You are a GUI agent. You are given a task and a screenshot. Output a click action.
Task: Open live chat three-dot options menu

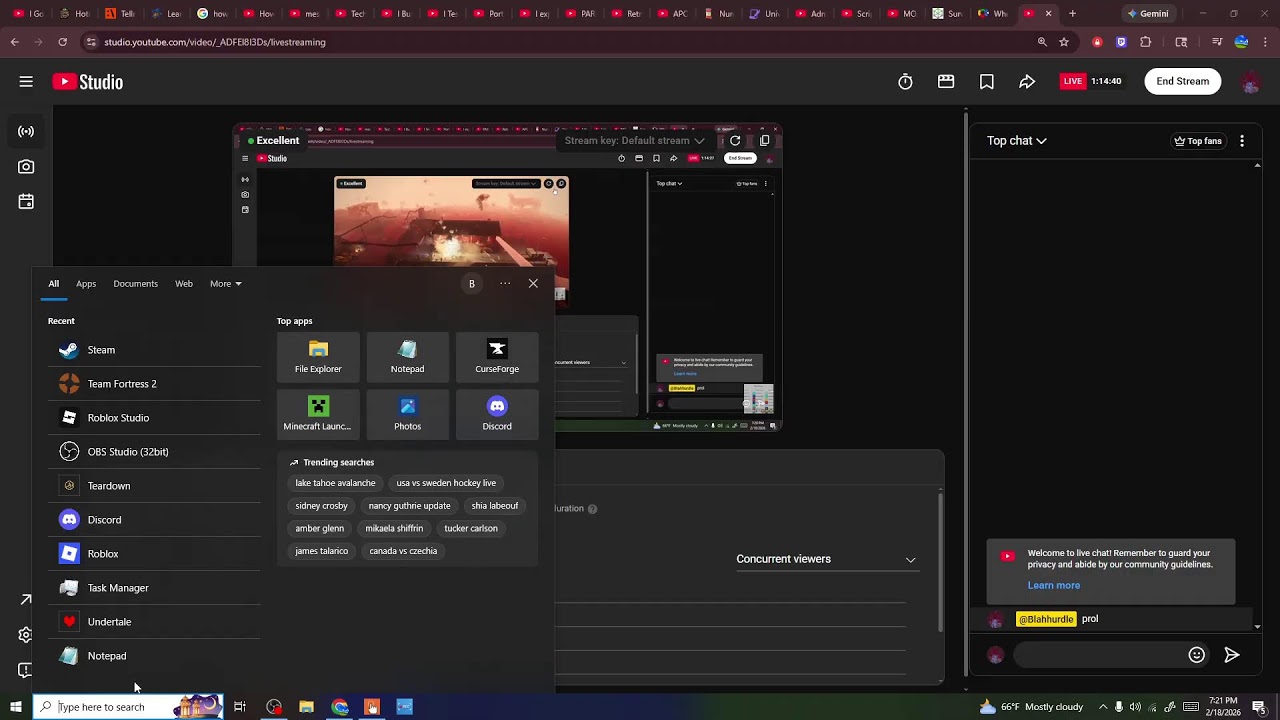click(1242, 141)
